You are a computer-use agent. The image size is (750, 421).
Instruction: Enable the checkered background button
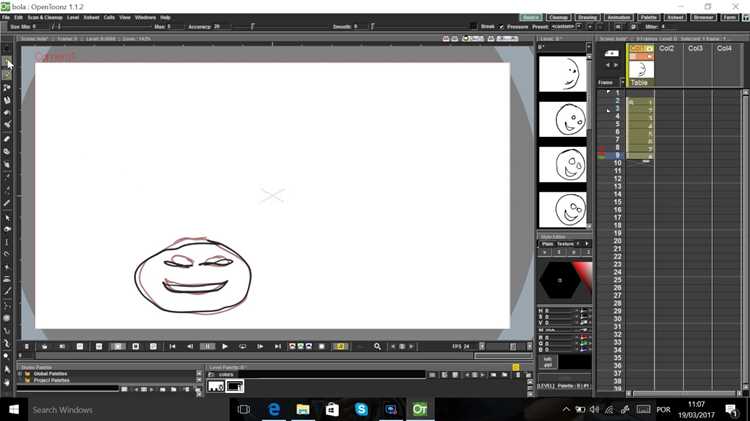point(153,346)
